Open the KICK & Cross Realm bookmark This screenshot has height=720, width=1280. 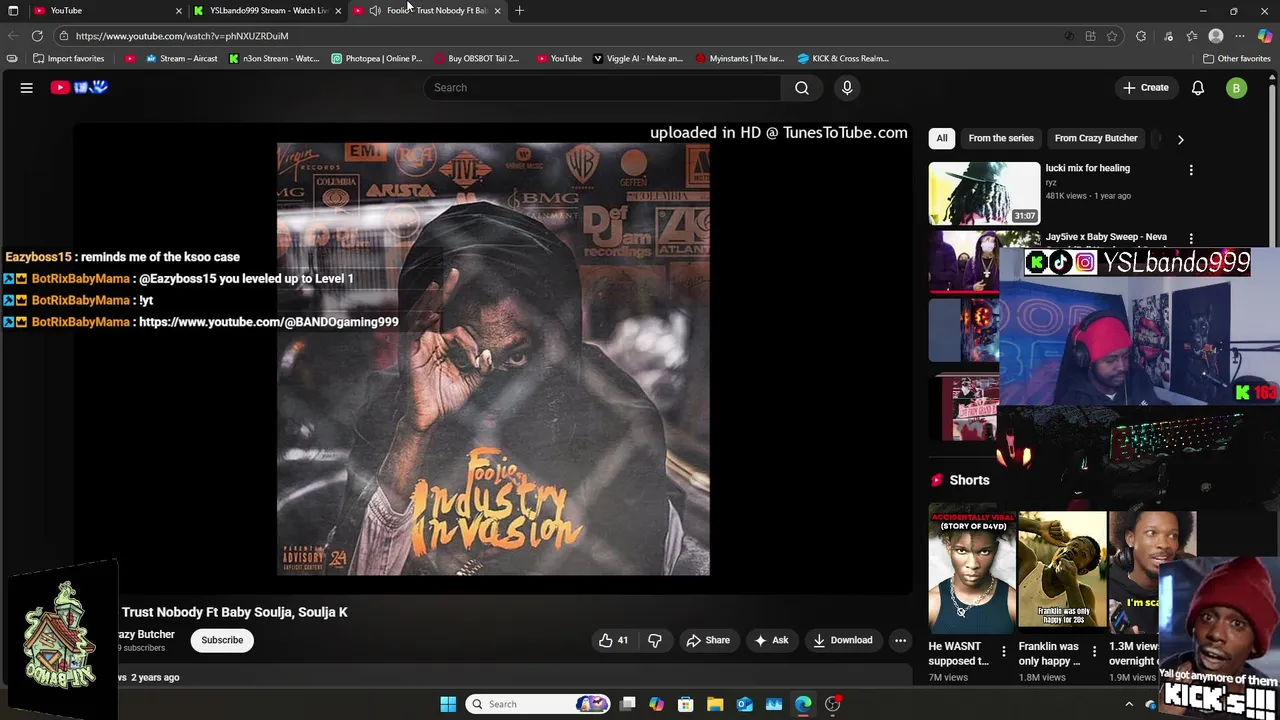pyautogui.click(x=843, y=58)
